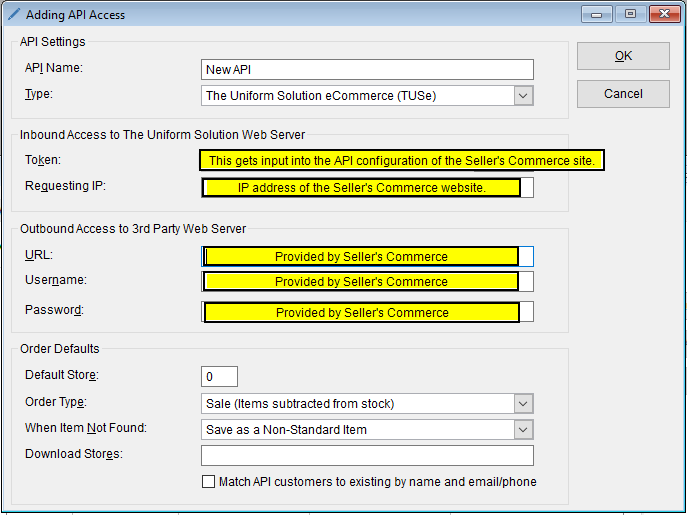Screen dimensions: 687x515
Task: Click the Password input field
Action: click(367, 312)
